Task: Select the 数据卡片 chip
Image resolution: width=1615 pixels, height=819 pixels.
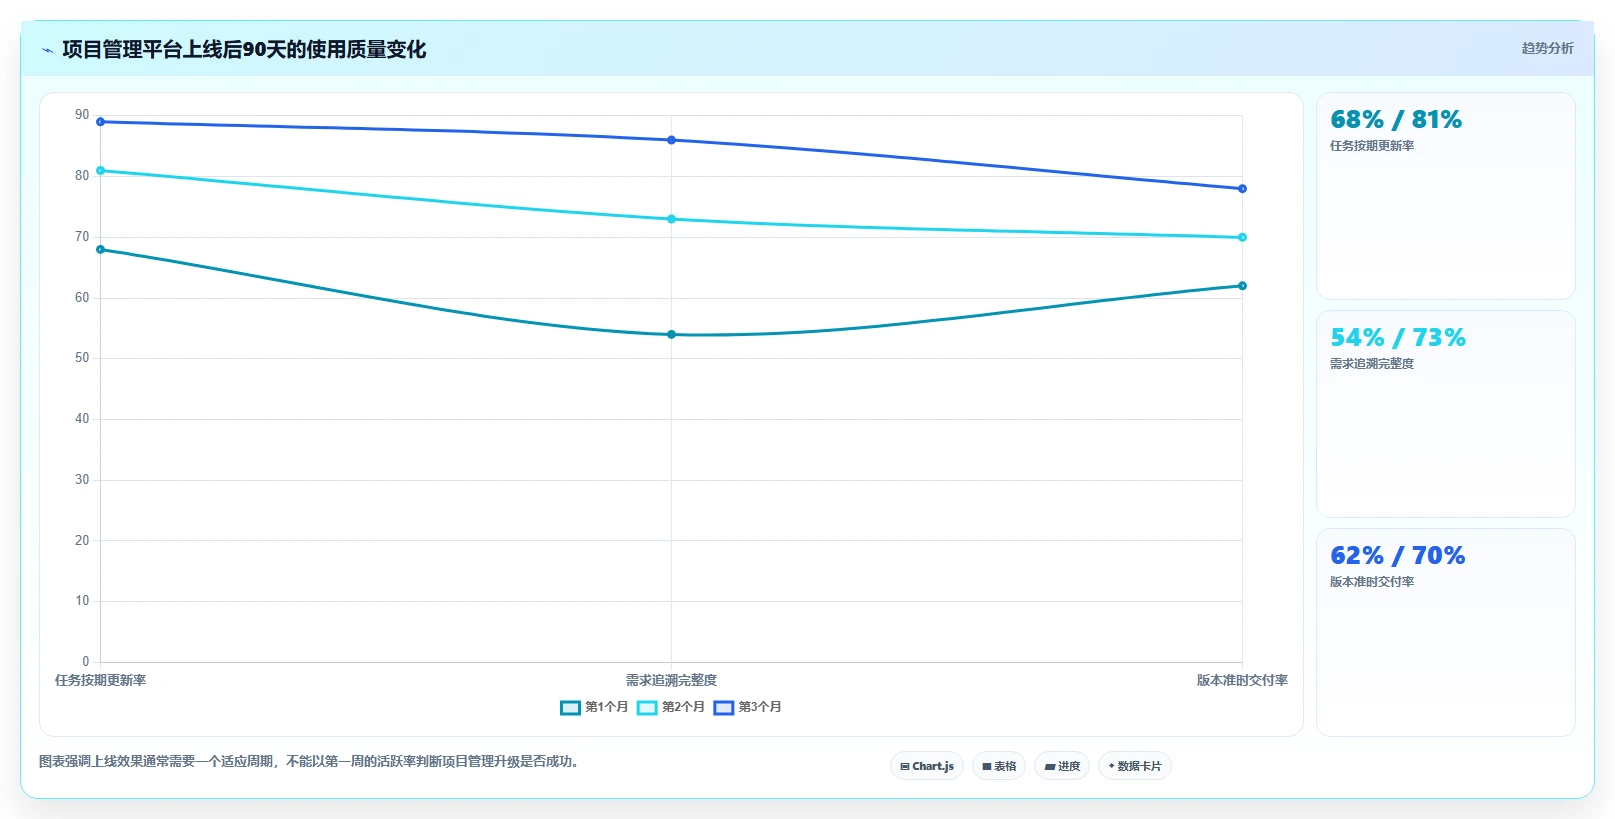Action: point(1135,766)
